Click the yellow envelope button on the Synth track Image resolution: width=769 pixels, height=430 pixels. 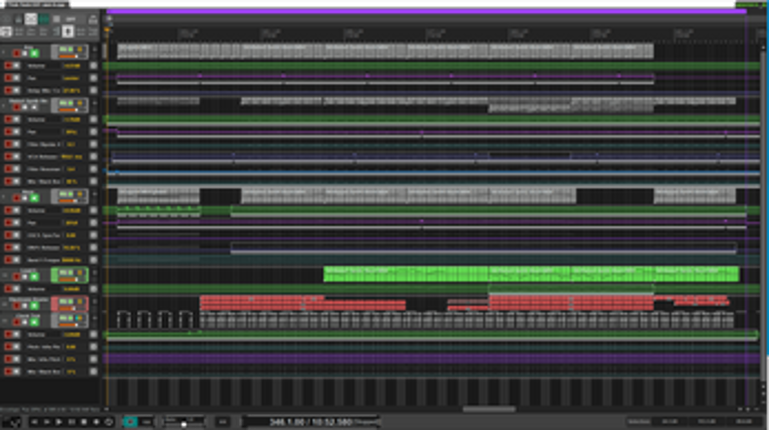(x=79, y=103)
